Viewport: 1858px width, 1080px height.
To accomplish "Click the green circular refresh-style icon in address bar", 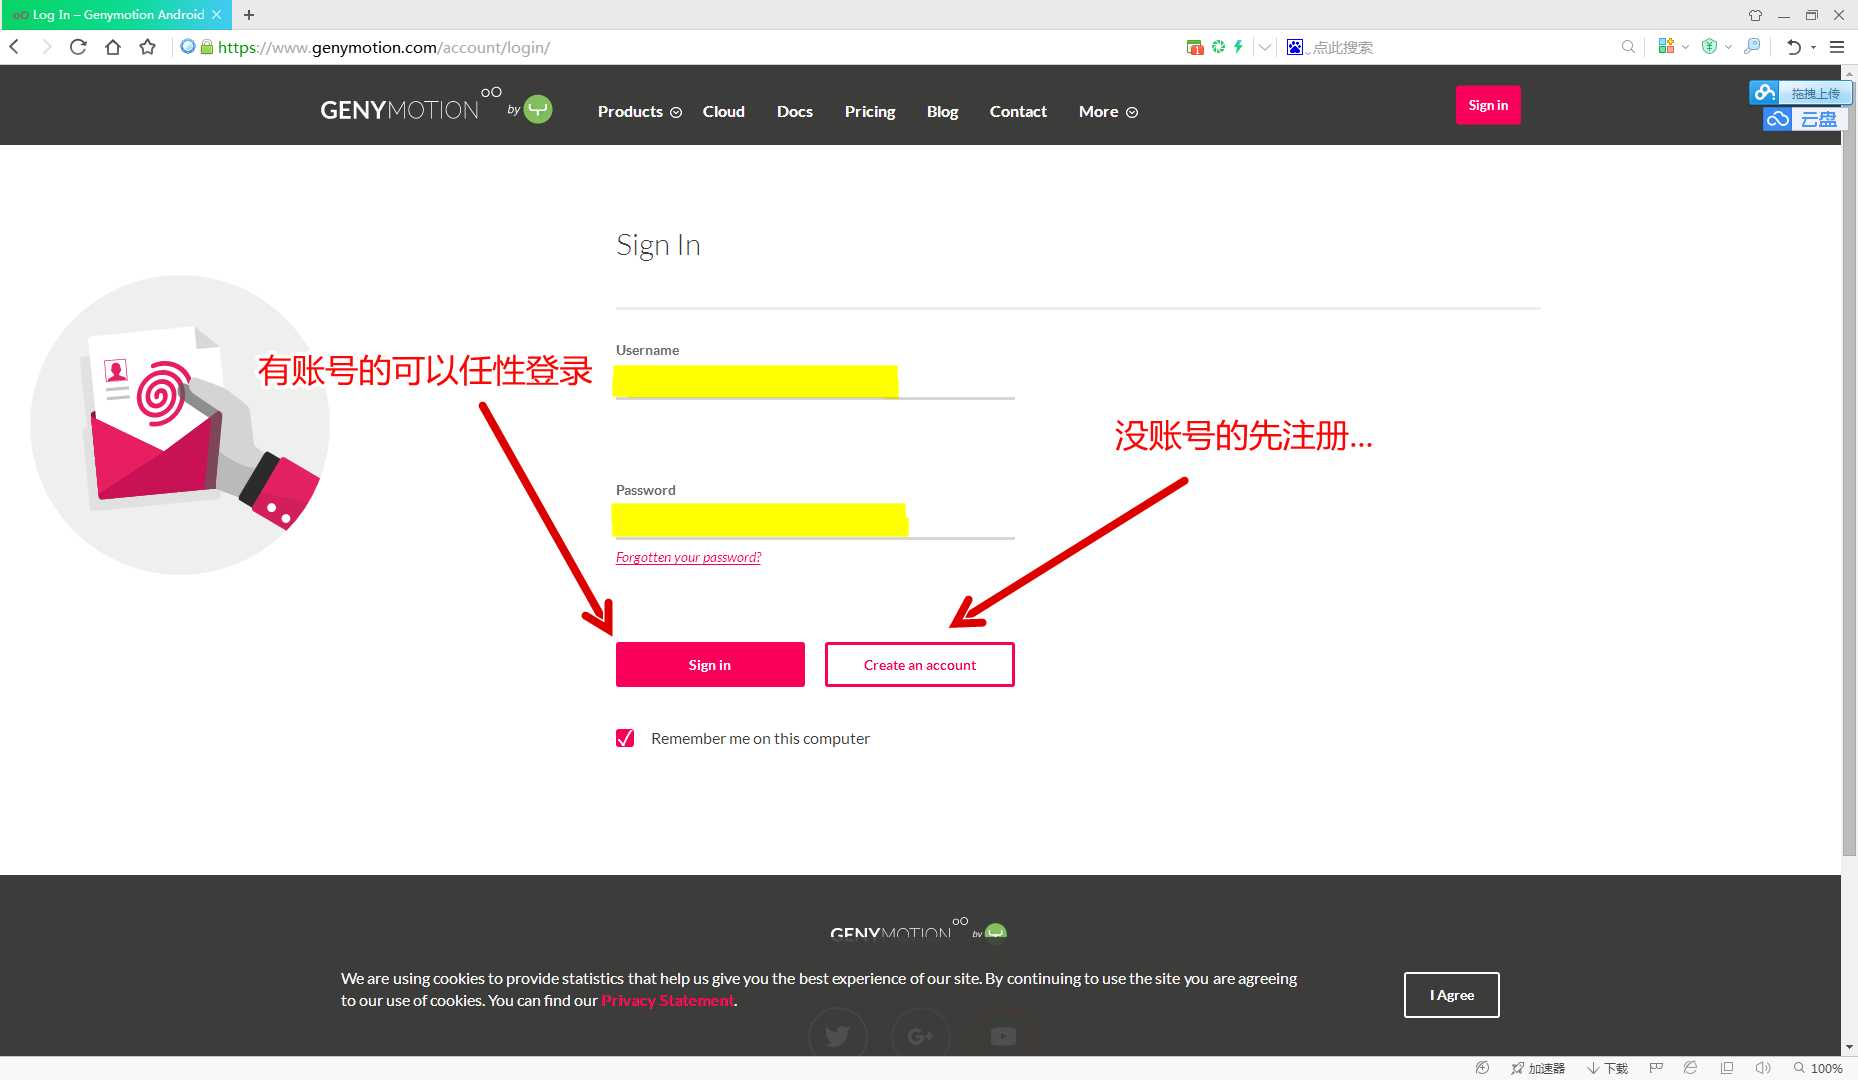I will pyautogui.click(x=1218, y=46).
